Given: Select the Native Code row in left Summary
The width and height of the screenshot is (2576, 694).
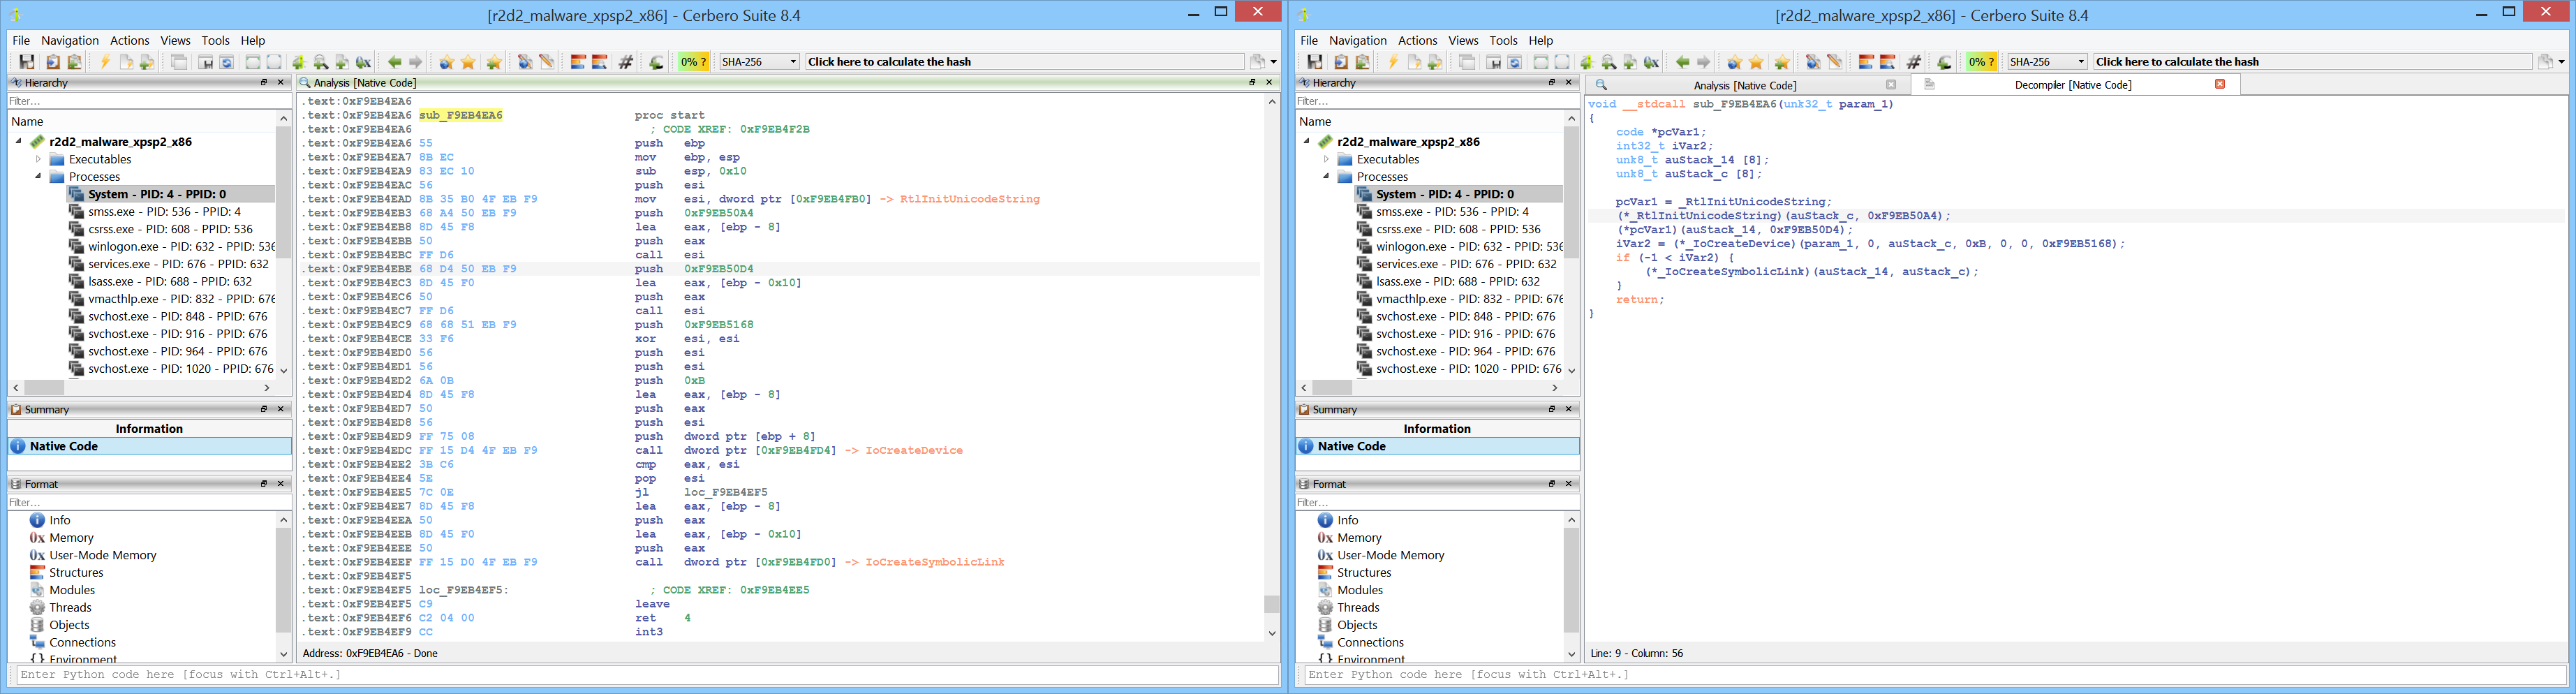Looking at the screenshot, I should (x=149, y=446).
